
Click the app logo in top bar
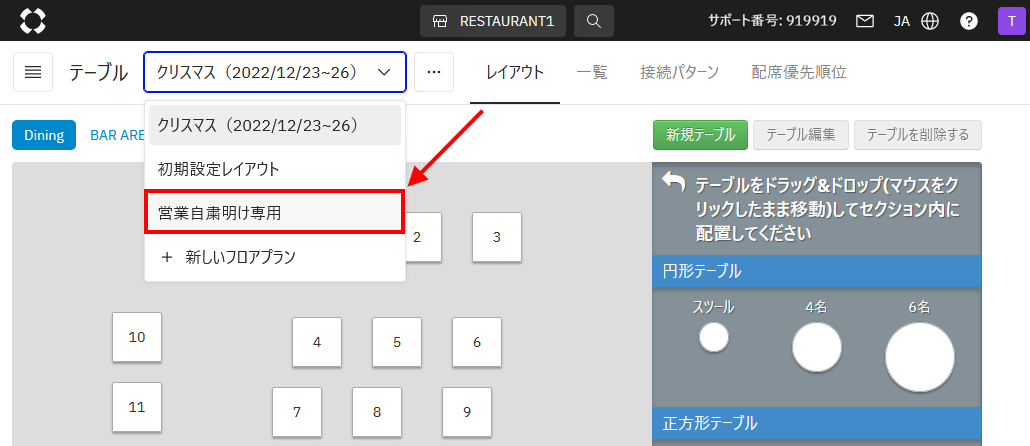pos(33,21)
